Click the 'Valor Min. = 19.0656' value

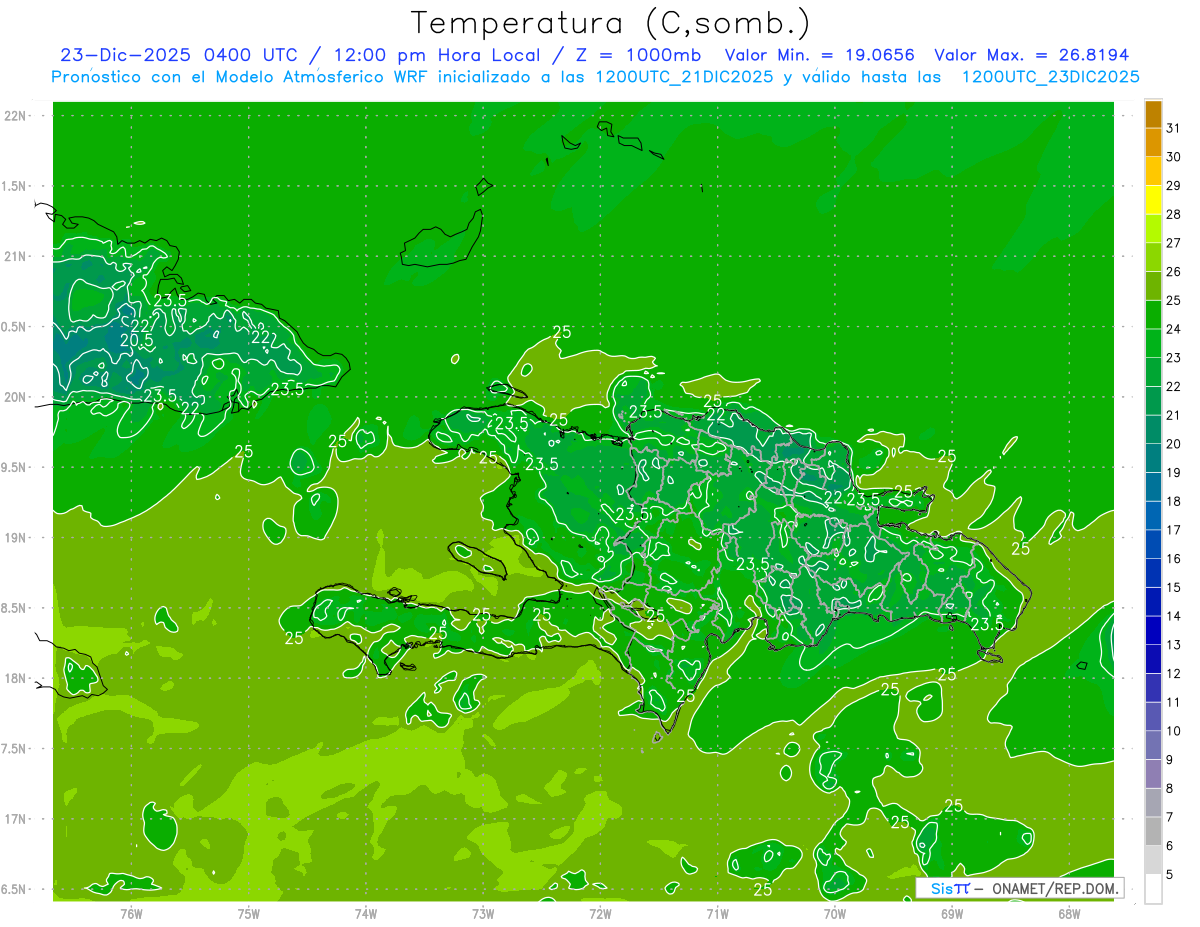(819, 55)
